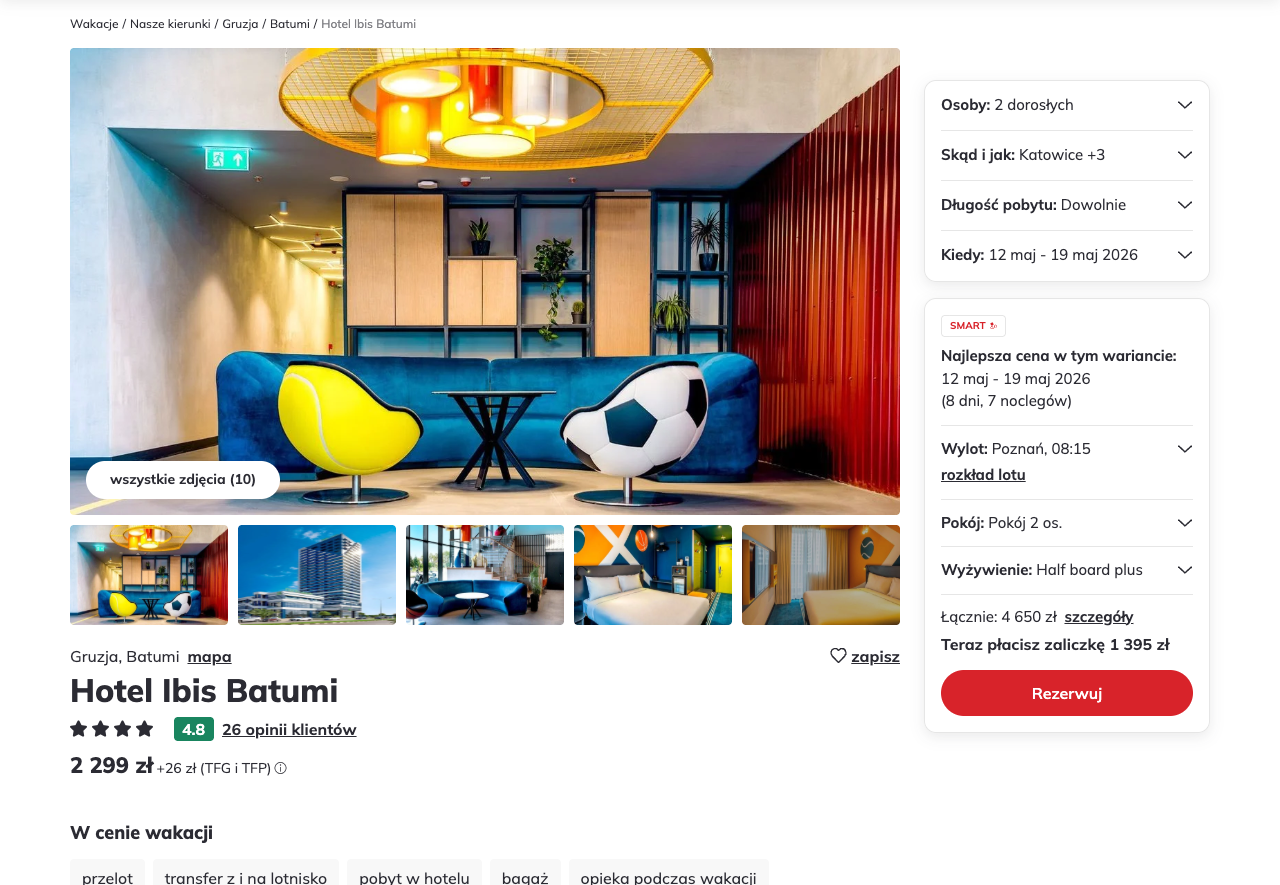
Task: Expand the Pokój room type selector
Action: (1067, 523)
